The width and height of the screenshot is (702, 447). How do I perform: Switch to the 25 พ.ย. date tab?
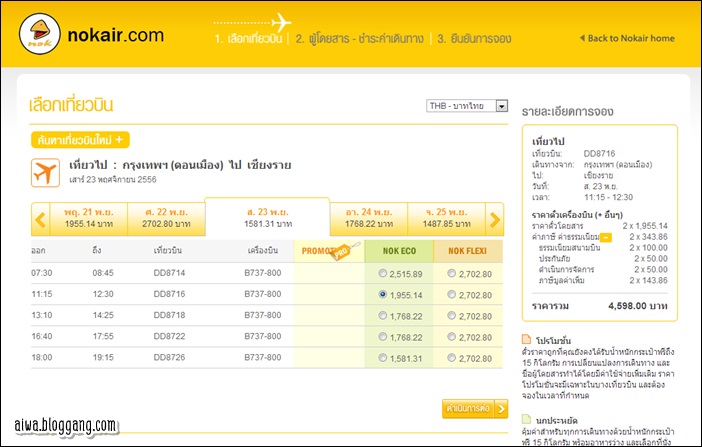446,219
